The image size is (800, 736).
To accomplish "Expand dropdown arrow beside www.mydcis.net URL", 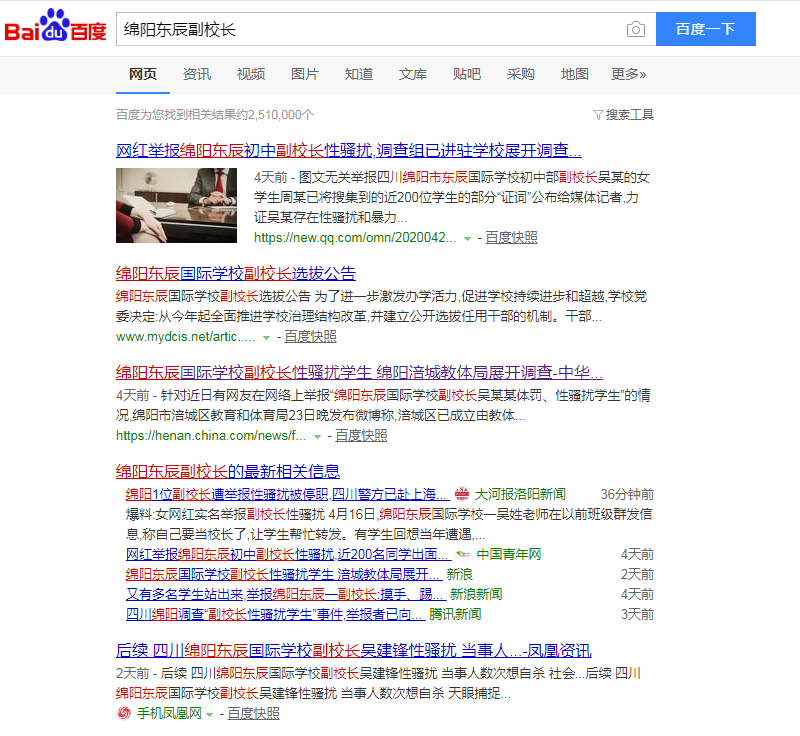I will click(x=266, y=338).
